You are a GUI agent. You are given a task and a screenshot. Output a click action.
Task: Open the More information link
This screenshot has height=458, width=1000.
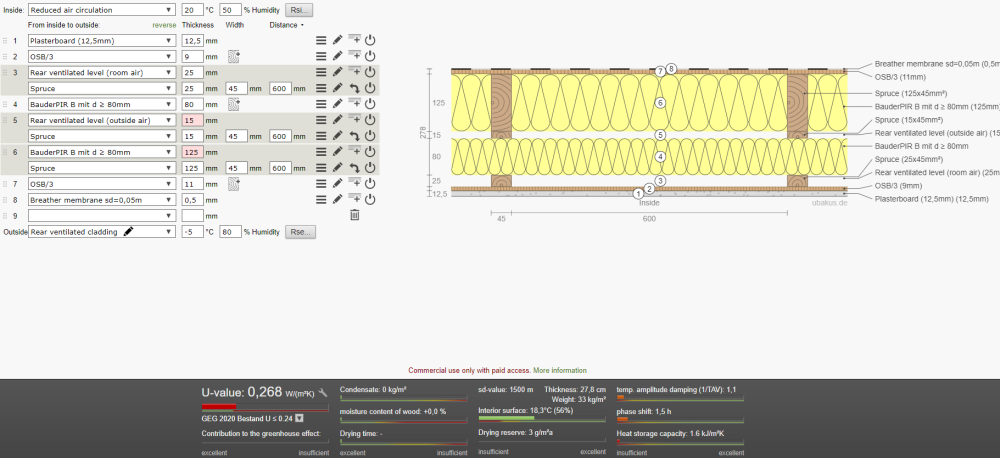[560, 370]
